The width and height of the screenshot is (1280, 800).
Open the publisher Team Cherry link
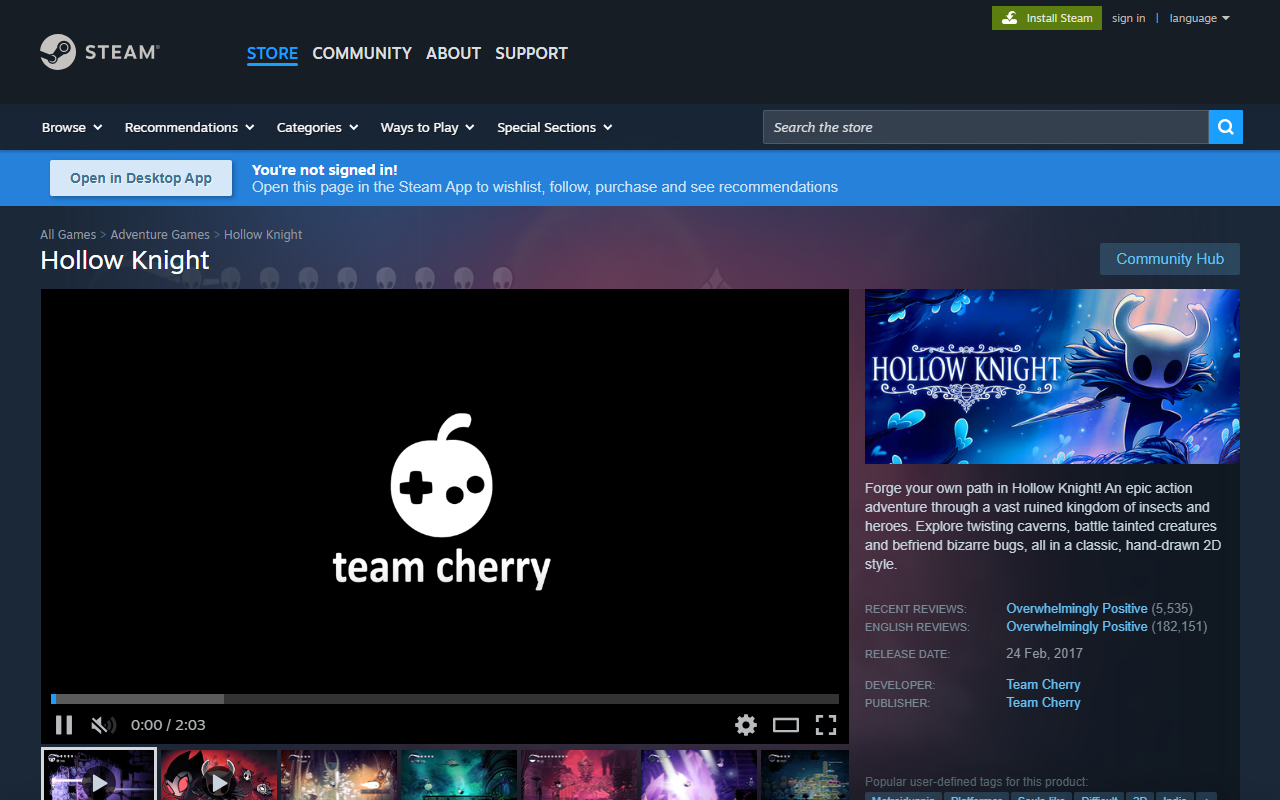pyautogui.click(x=1043, y=702)
